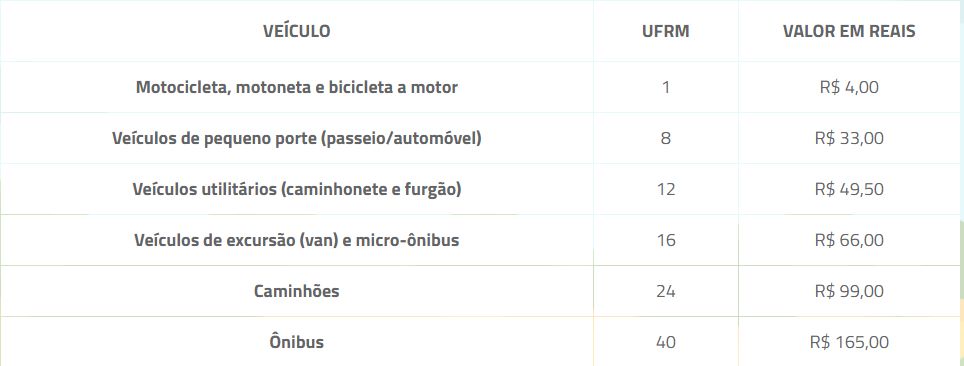Click UFRM value 24 cell

pos(666,291)
